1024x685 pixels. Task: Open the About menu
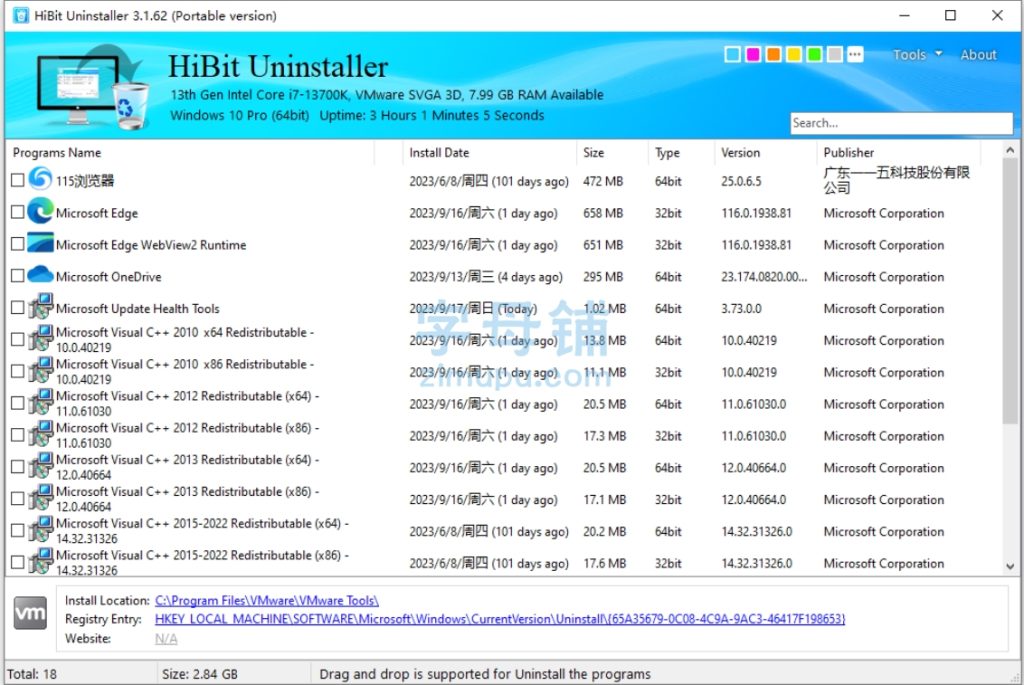coord(978,55)
